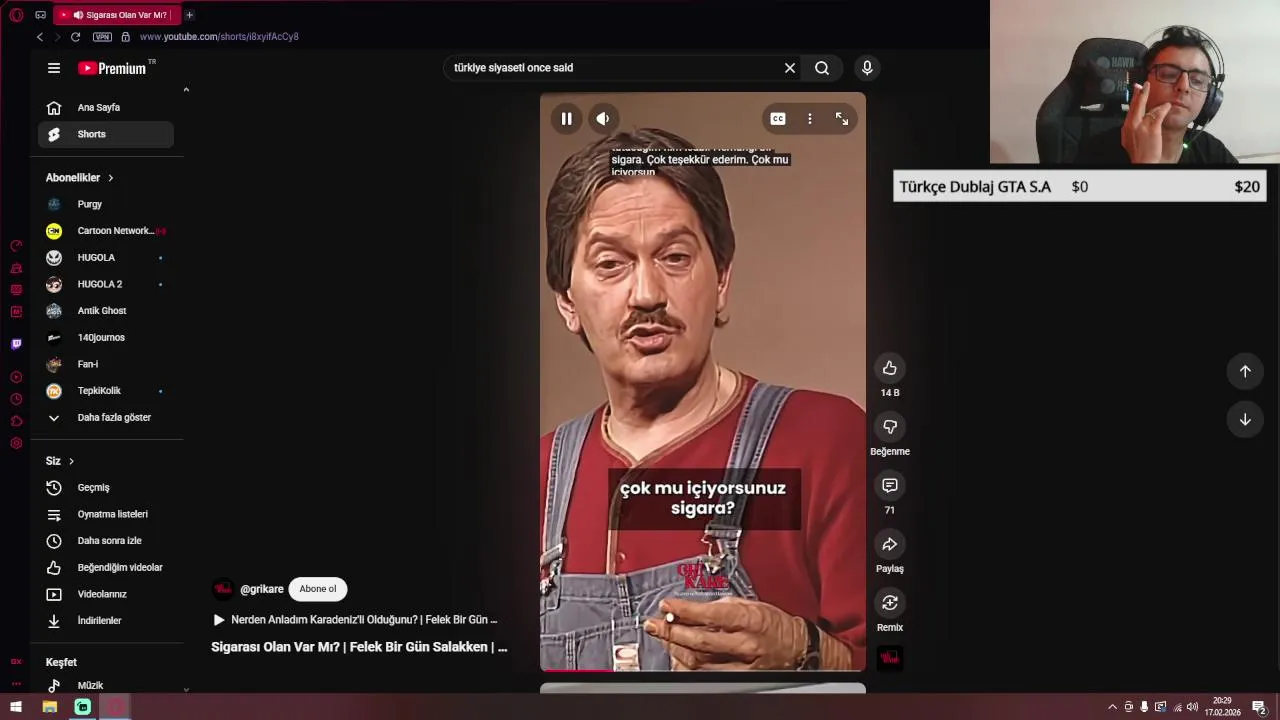Click the YouTube search input field
Viewport: 1280px width, 720px height.
pyautogui.click(x=614, y=68)
